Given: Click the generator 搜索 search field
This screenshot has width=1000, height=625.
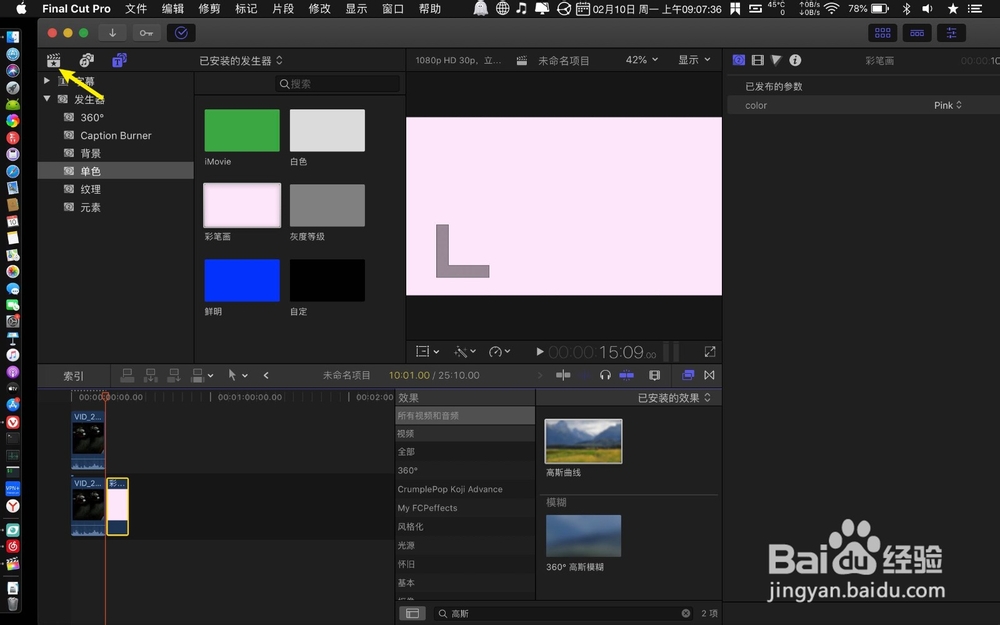Looking at the screenshot, I should tap(338, 84).
